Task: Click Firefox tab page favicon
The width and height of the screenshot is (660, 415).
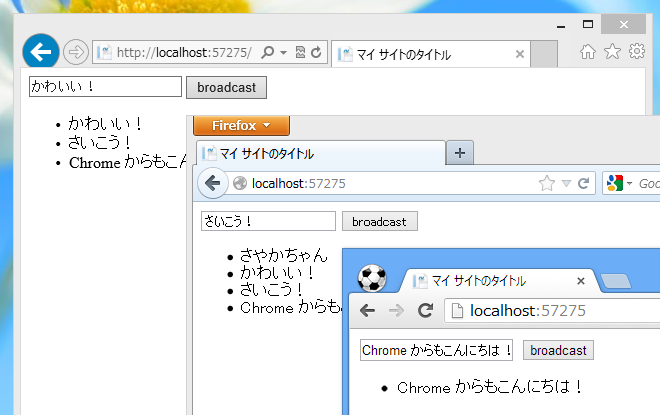Action: click(x=209, y=153)
